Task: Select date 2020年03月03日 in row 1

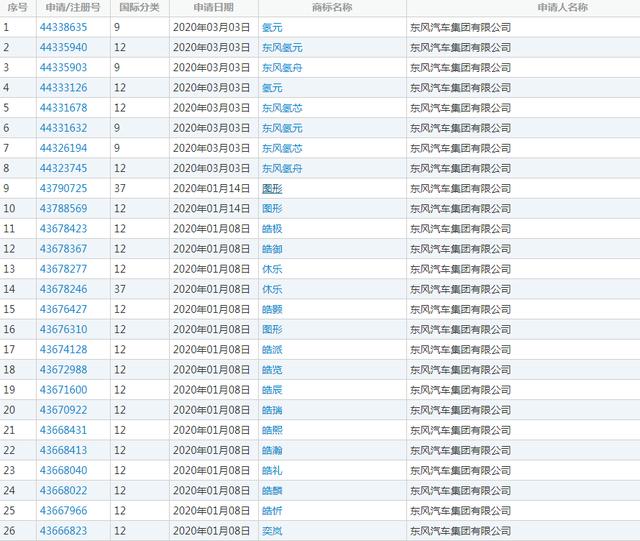Action: click(211, 27)
